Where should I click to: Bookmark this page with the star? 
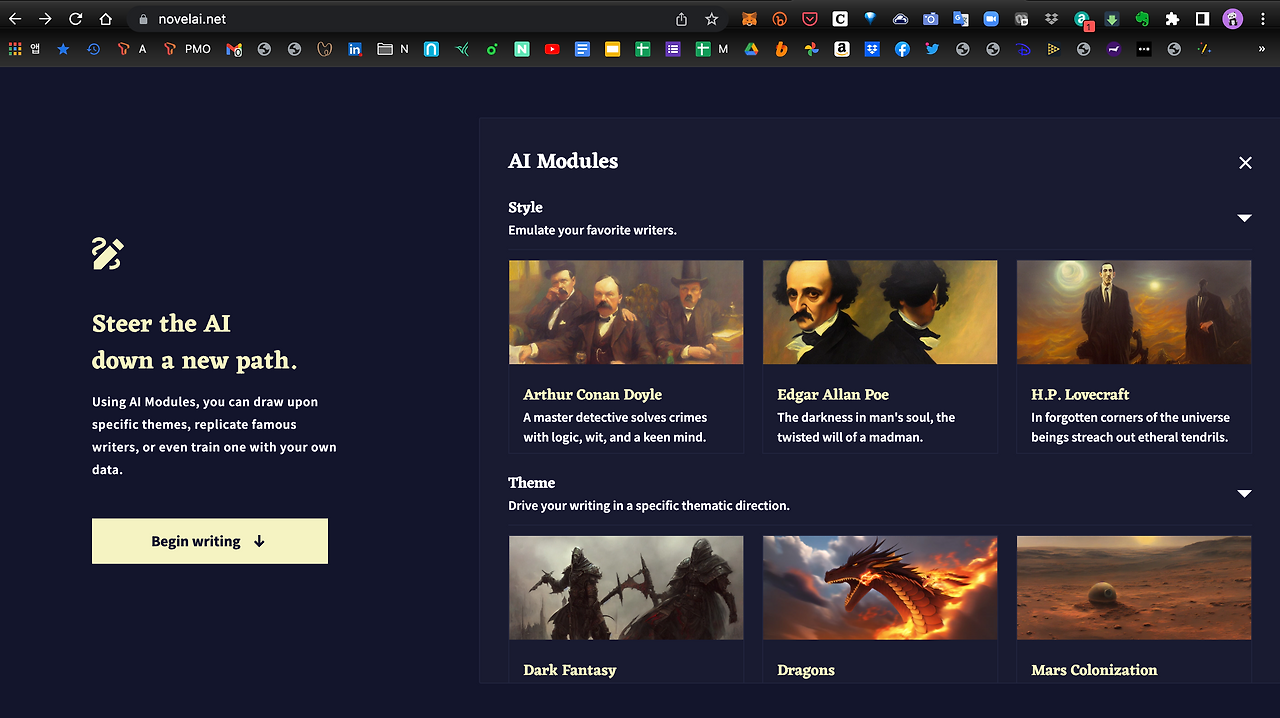712,19
